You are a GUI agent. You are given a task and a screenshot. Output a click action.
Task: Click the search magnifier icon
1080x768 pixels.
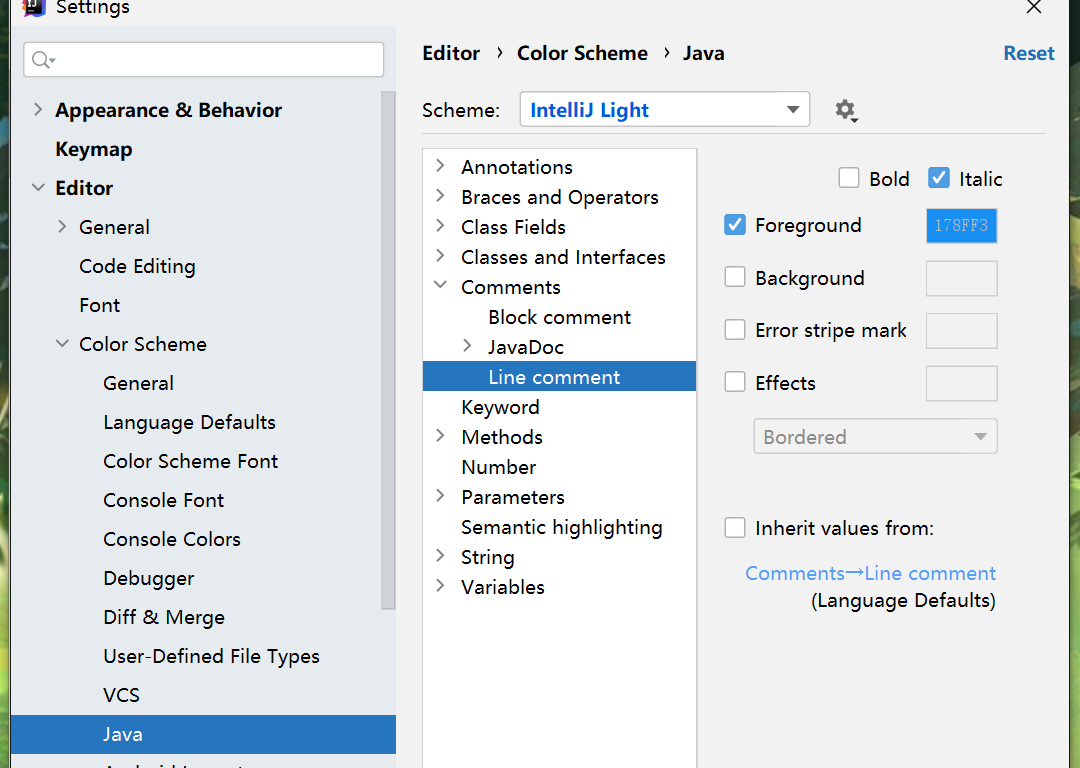click(43, 60)
